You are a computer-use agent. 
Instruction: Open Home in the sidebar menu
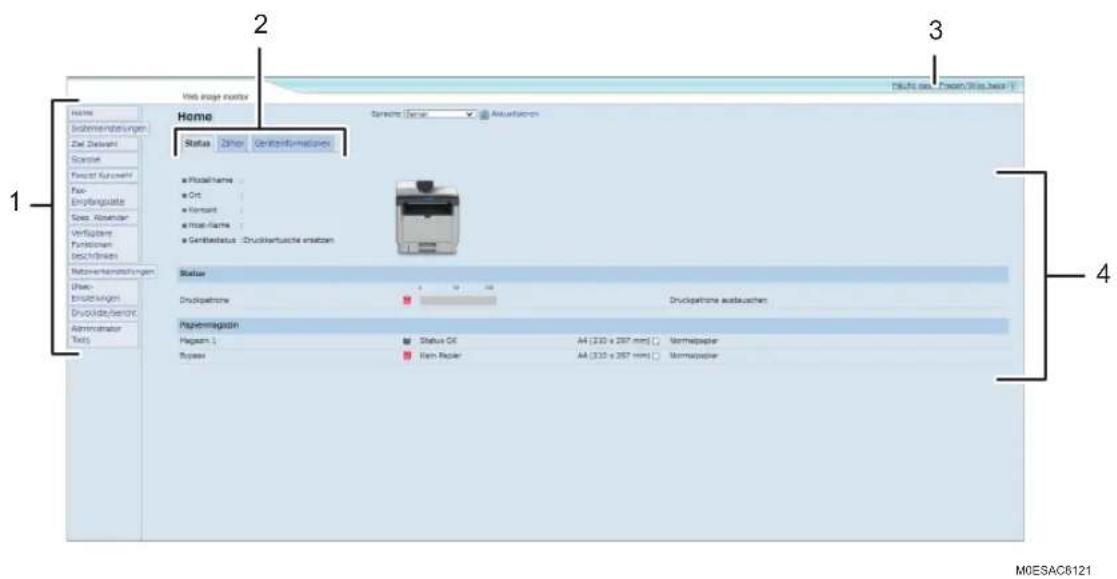(103, 113)
